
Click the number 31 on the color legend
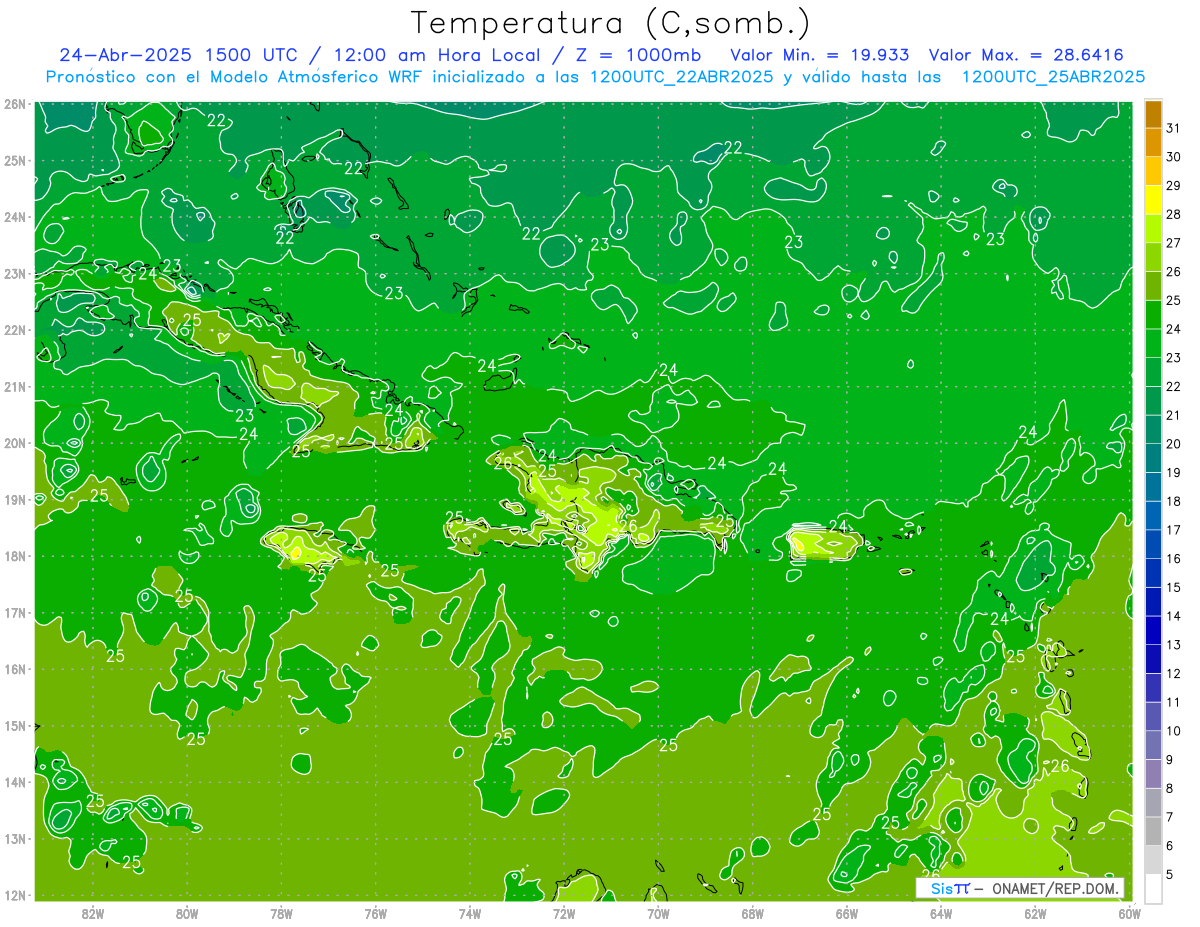pos(1174,129)
